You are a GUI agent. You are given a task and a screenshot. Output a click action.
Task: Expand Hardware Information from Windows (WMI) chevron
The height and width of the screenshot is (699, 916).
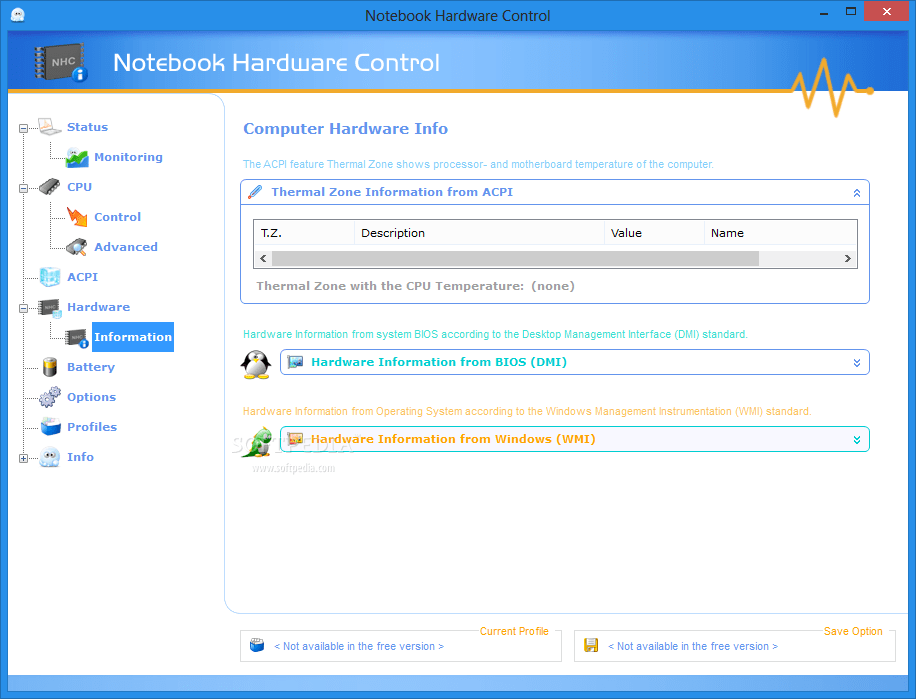pos(856,440)
